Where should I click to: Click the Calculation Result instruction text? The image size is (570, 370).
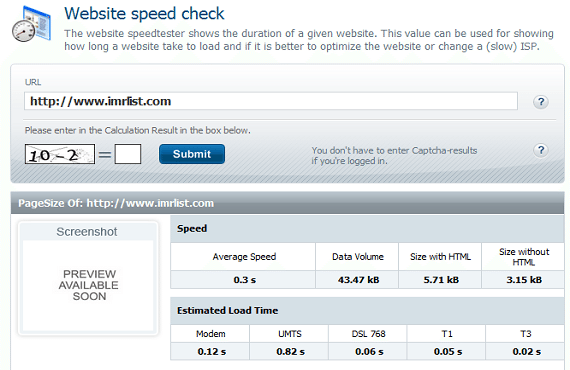click(x=137, y=130)
